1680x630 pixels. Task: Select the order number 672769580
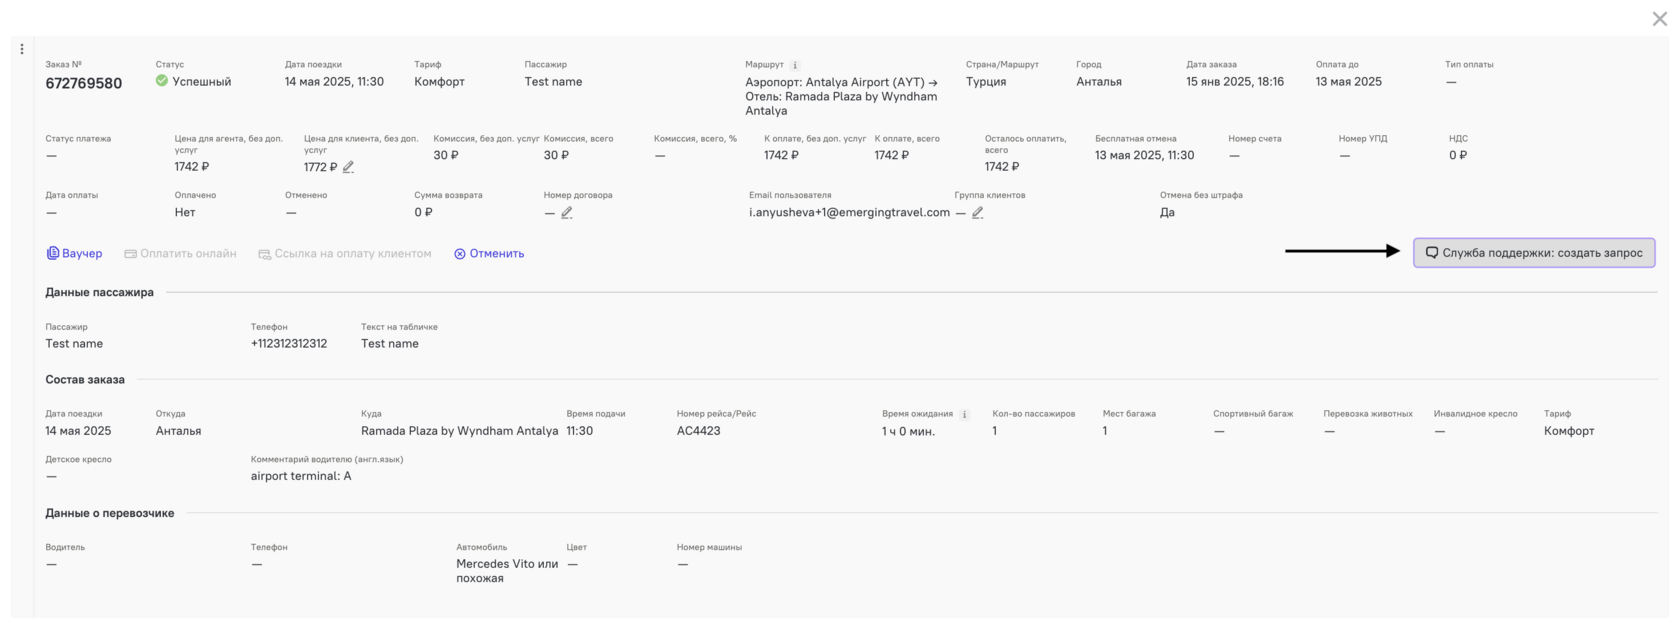[x=84, y=84]
